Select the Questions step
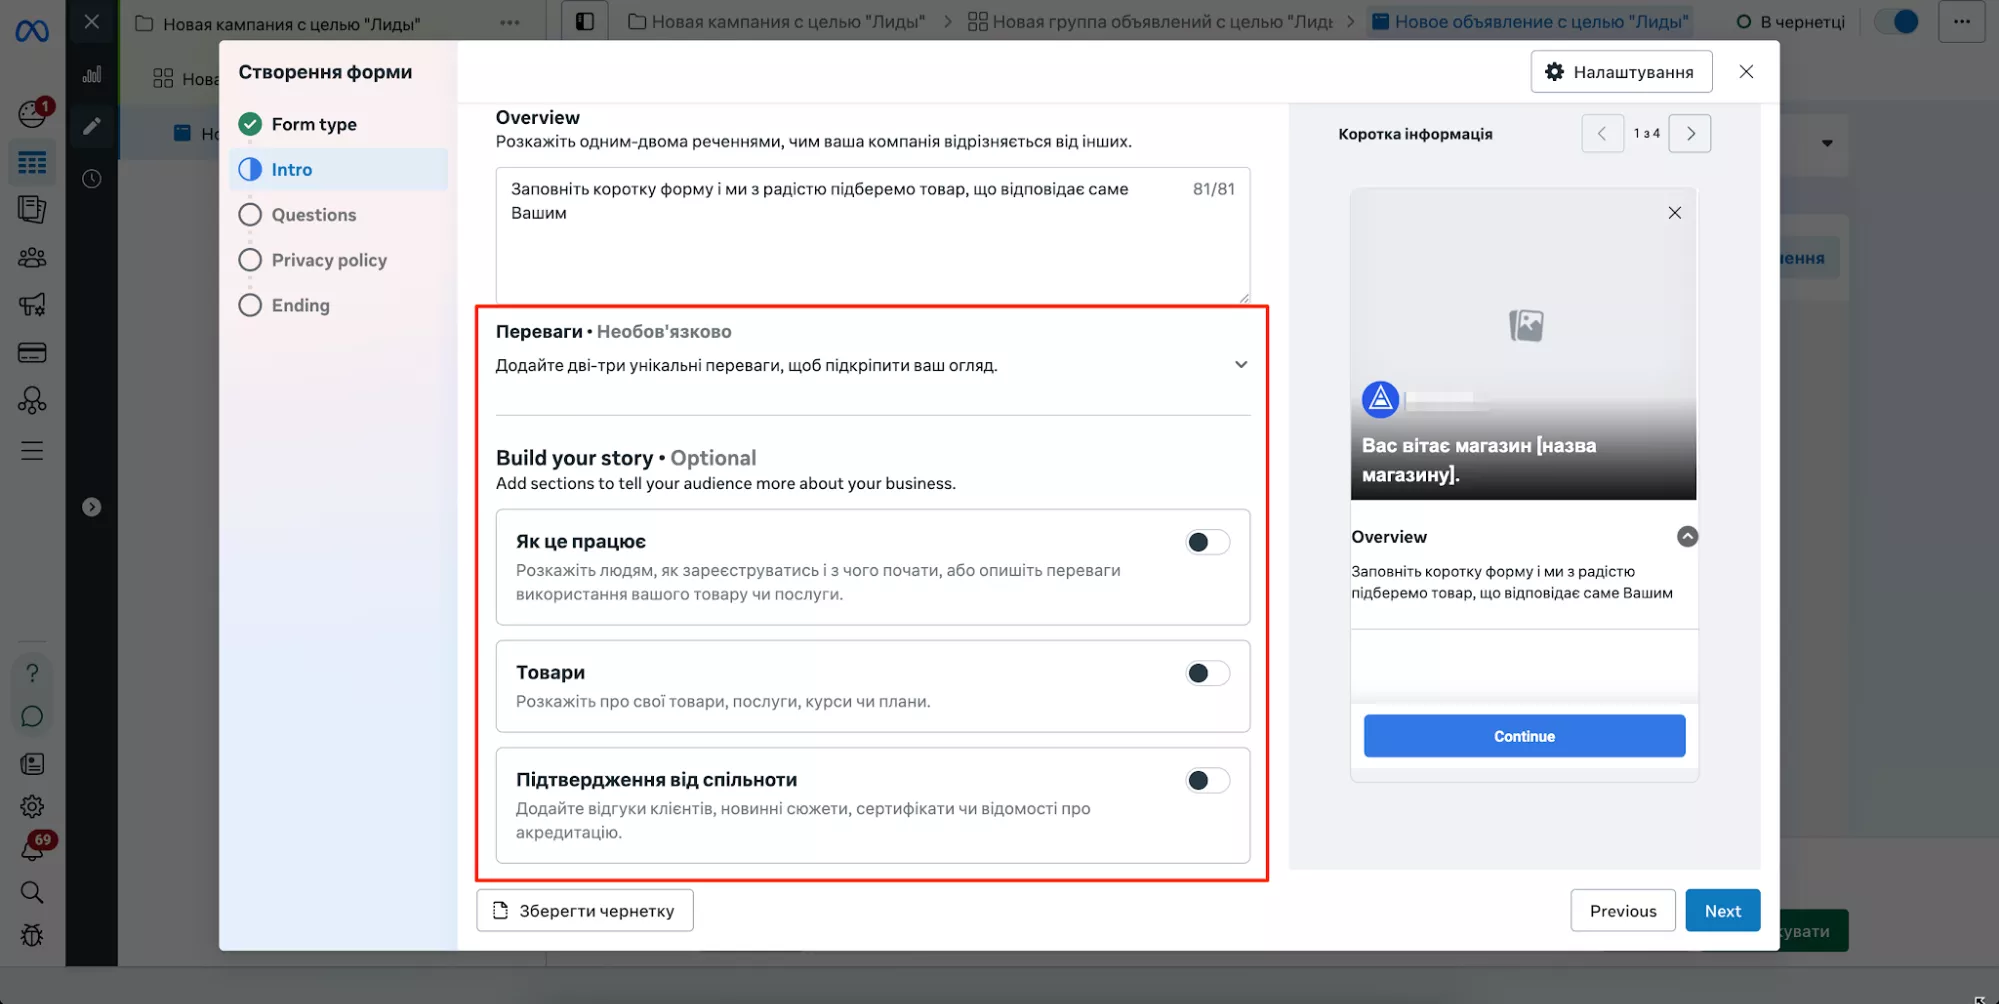 (x=313, y=215)
